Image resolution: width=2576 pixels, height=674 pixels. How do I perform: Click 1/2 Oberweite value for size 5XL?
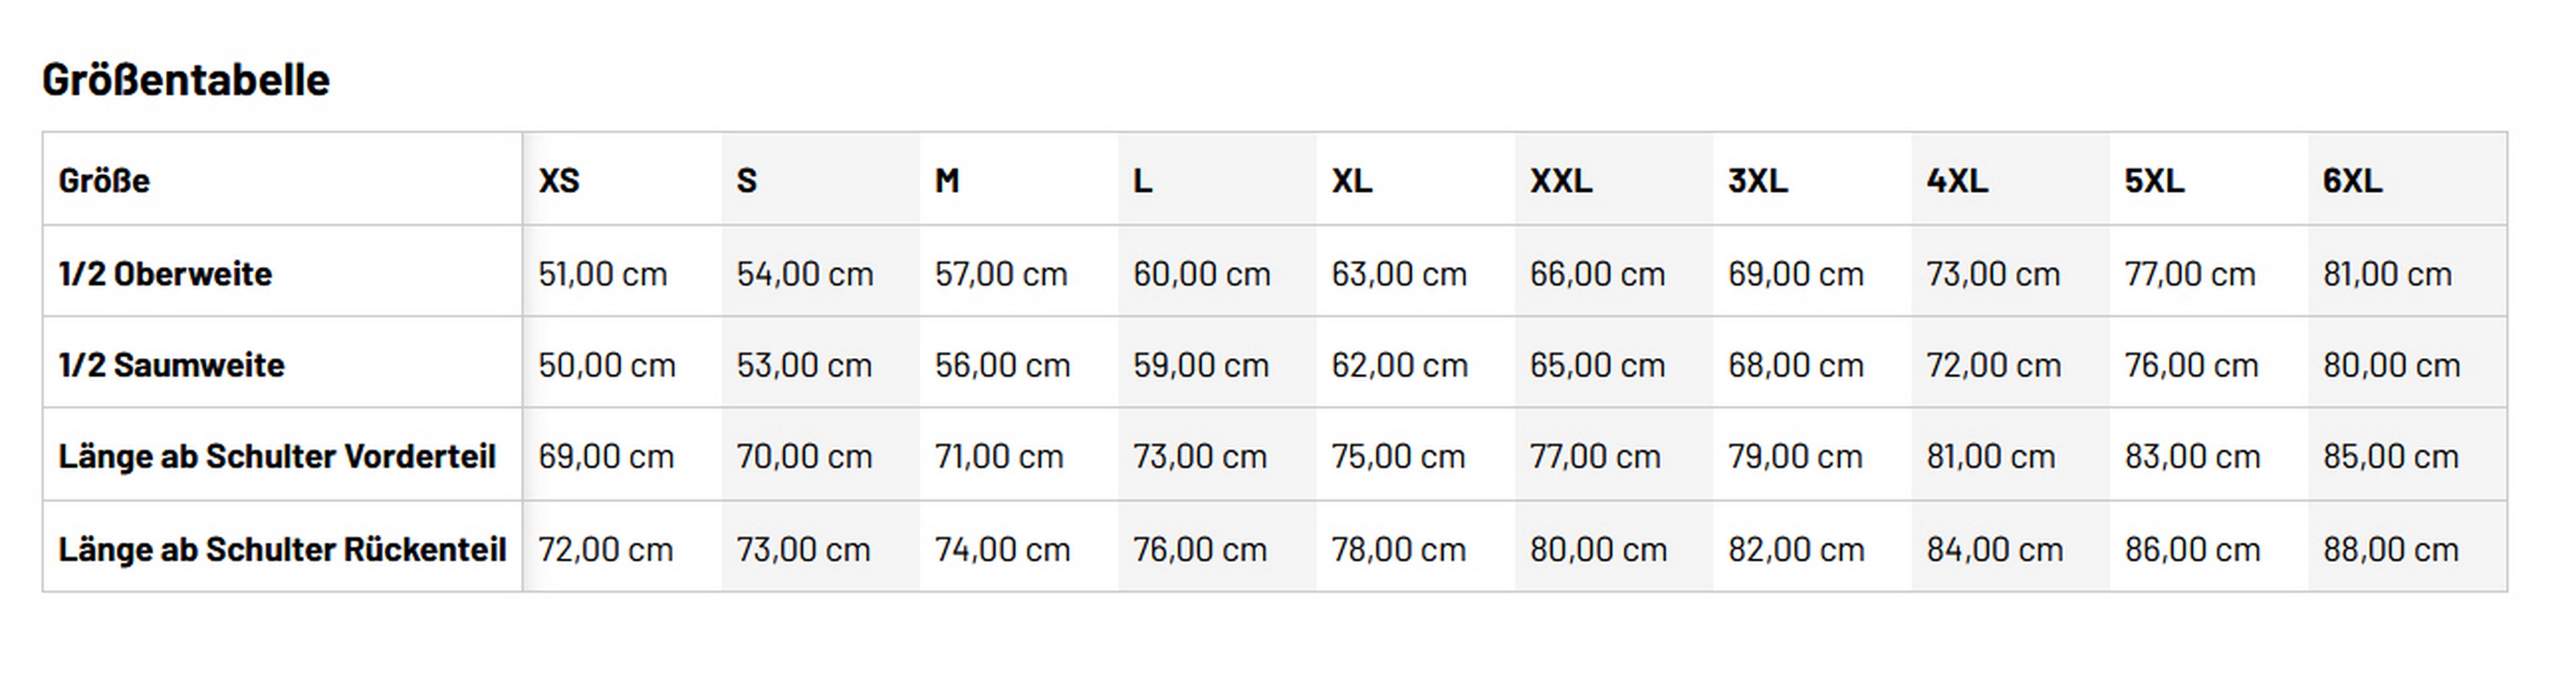click(2190, 273)
